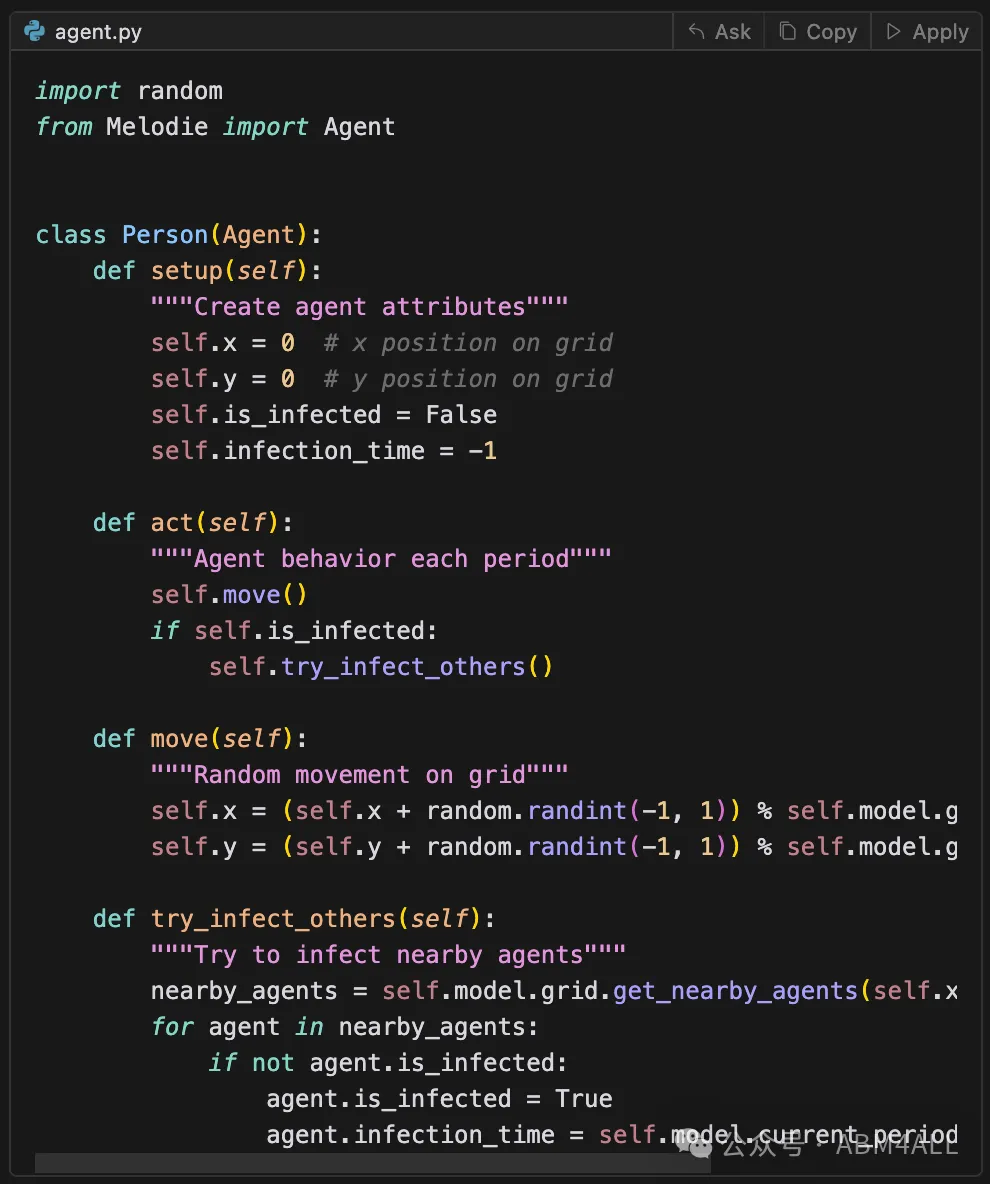The width and height of the screenshot is (990, 1184).
Task: Click the Melodie module name in import line
Action: 156,126
